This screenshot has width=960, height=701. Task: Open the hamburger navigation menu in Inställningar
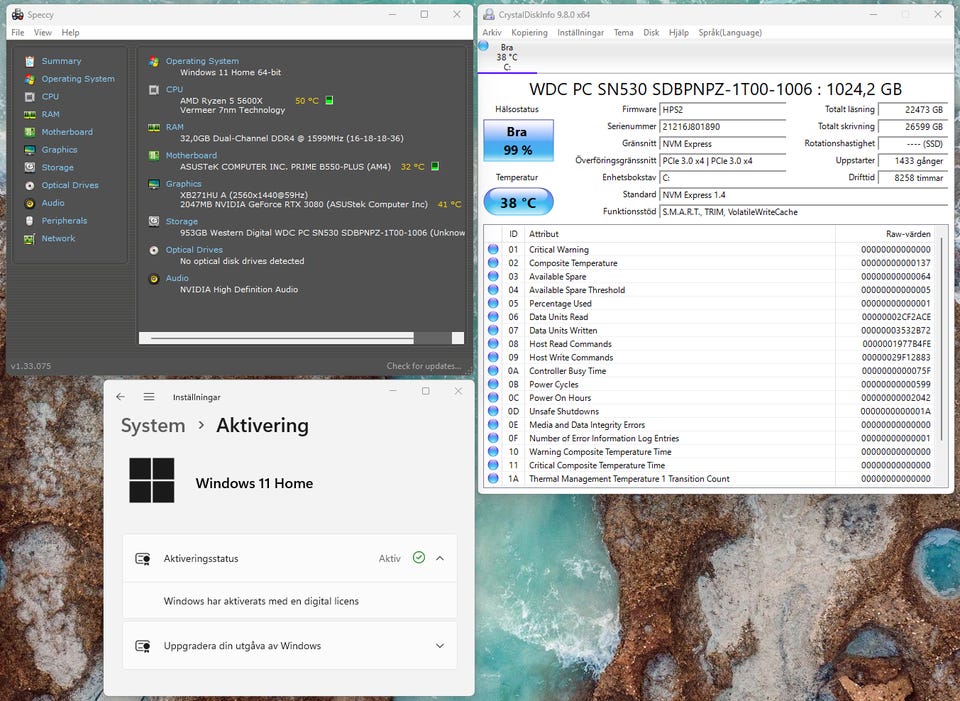[x=149, y=397]
